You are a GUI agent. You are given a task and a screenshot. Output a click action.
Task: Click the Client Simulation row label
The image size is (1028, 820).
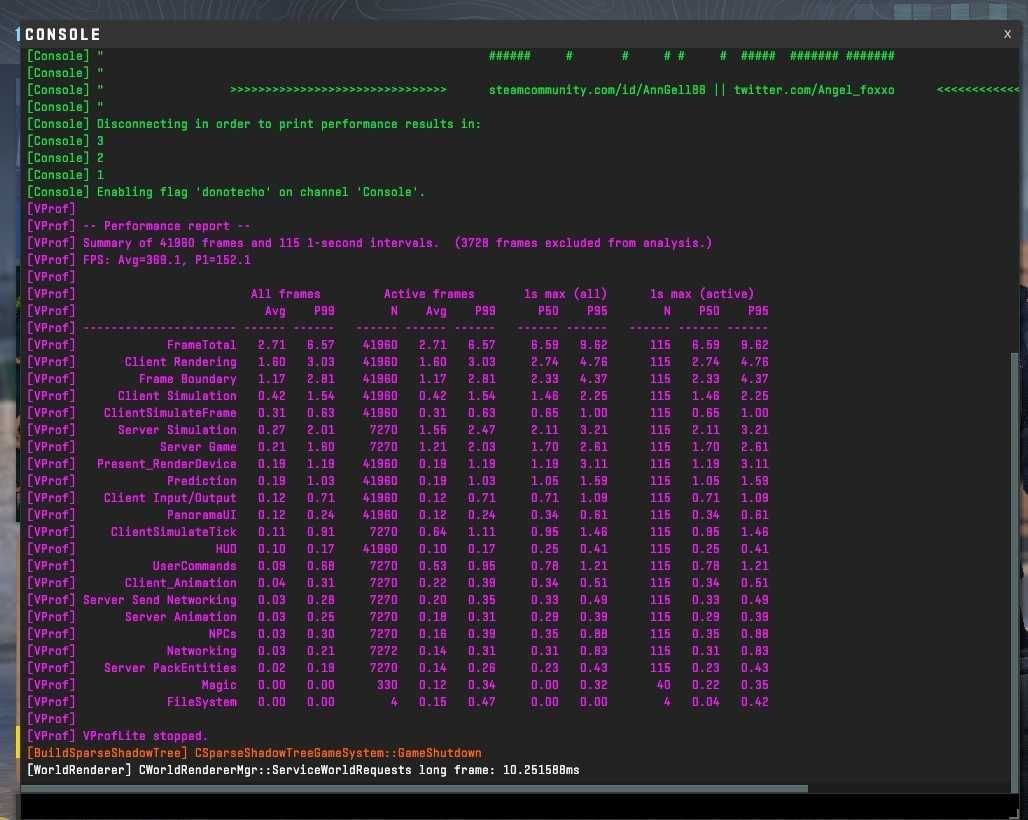pyautogui.click(x=177, y=396)
